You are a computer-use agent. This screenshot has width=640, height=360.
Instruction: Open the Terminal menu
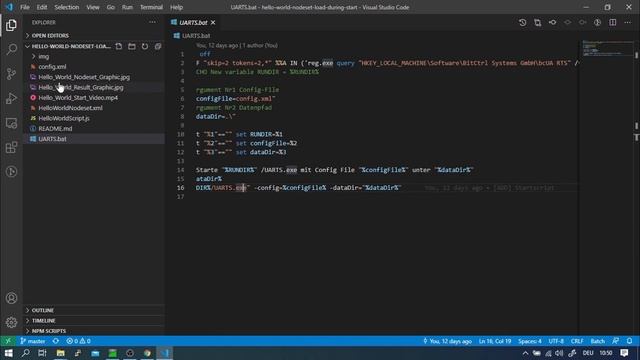tap(151, 7)
